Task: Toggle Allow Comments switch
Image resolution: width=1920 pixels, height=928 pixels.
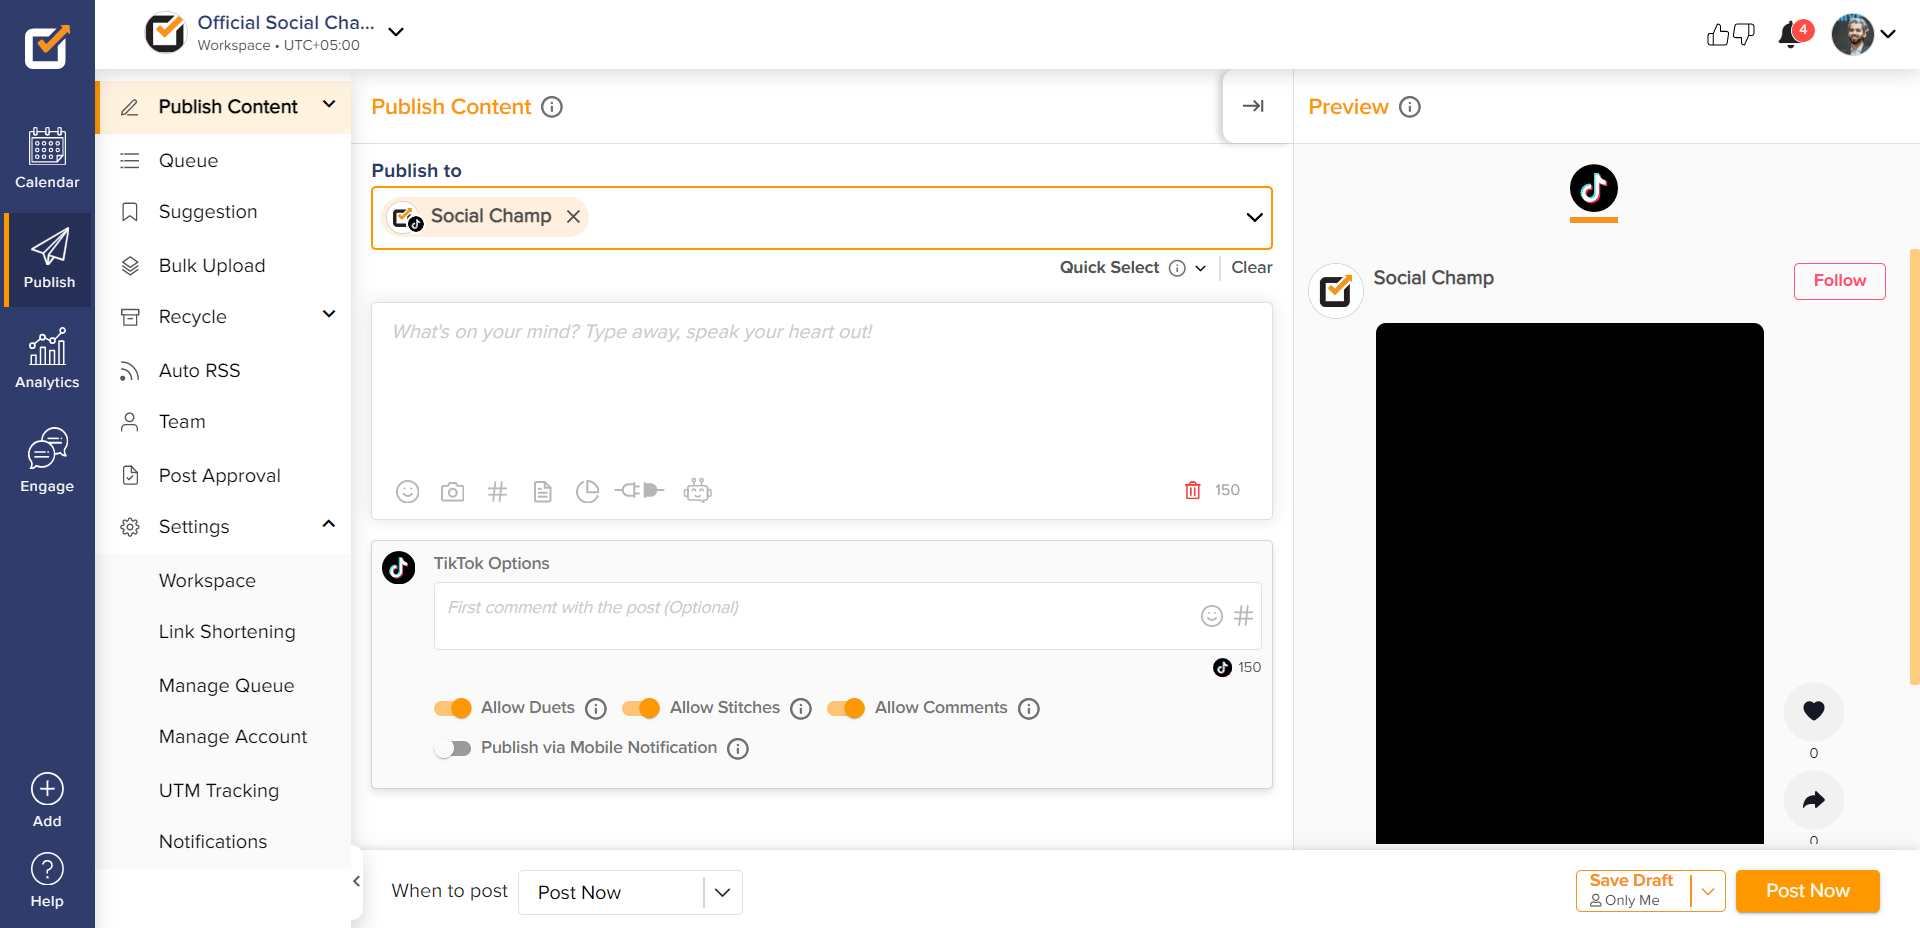Action: [846, 708]
